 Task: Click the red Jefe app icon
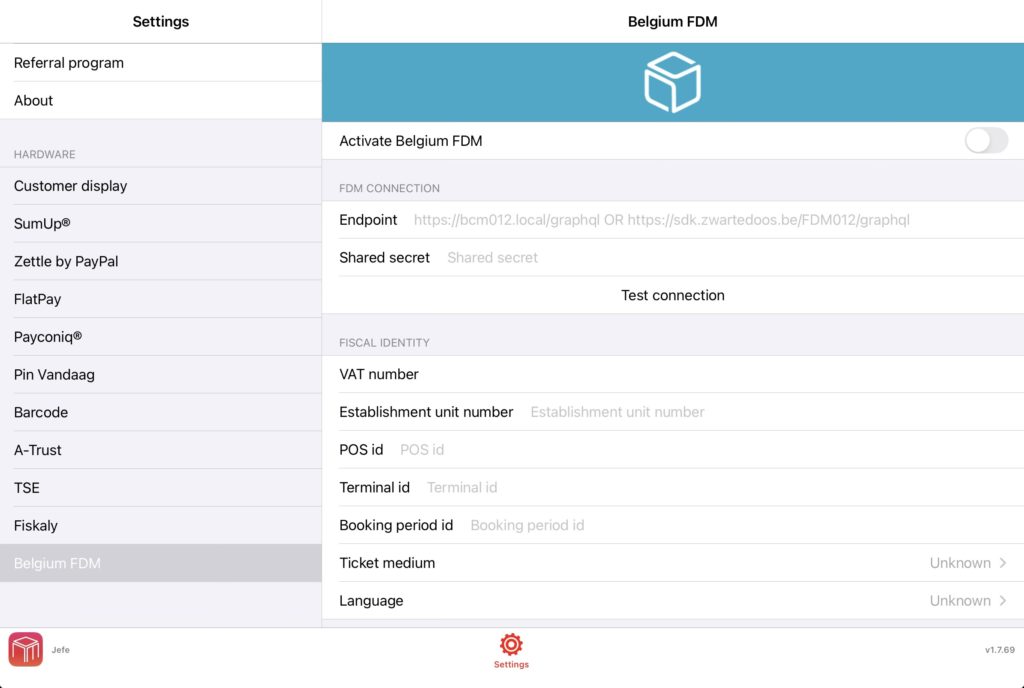click(26, 649)
